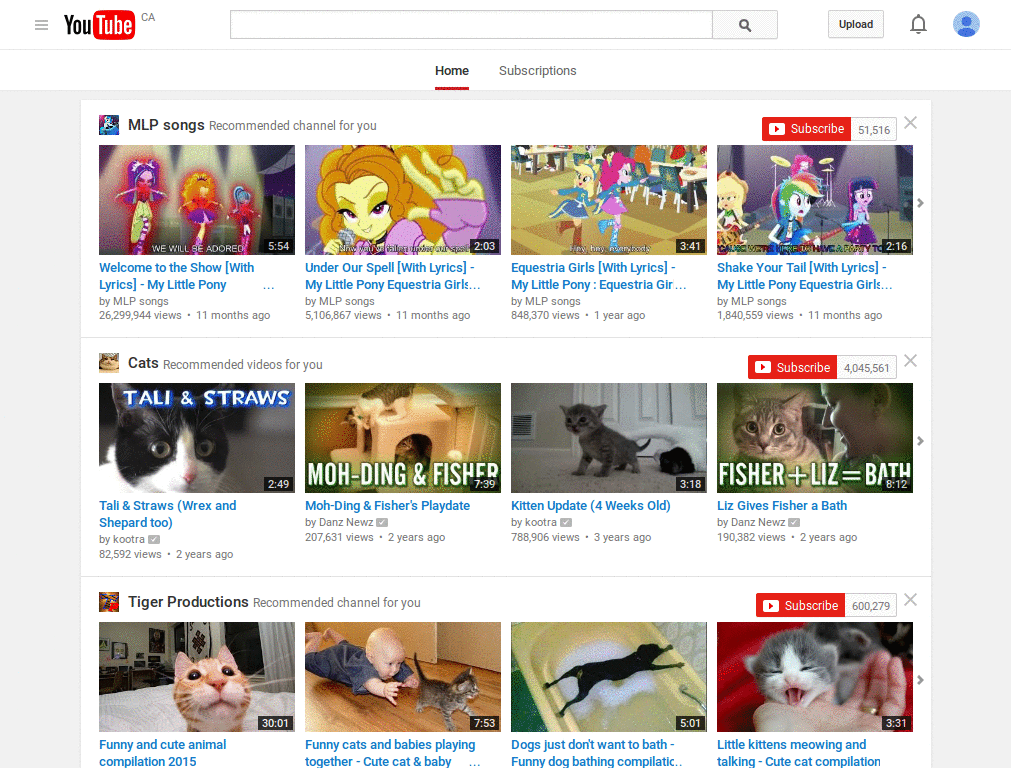Click 'by Danz Newz' under Liz Gives Fisher
The height and width of the screenshot is (768, 1024).
pos(751,522)
